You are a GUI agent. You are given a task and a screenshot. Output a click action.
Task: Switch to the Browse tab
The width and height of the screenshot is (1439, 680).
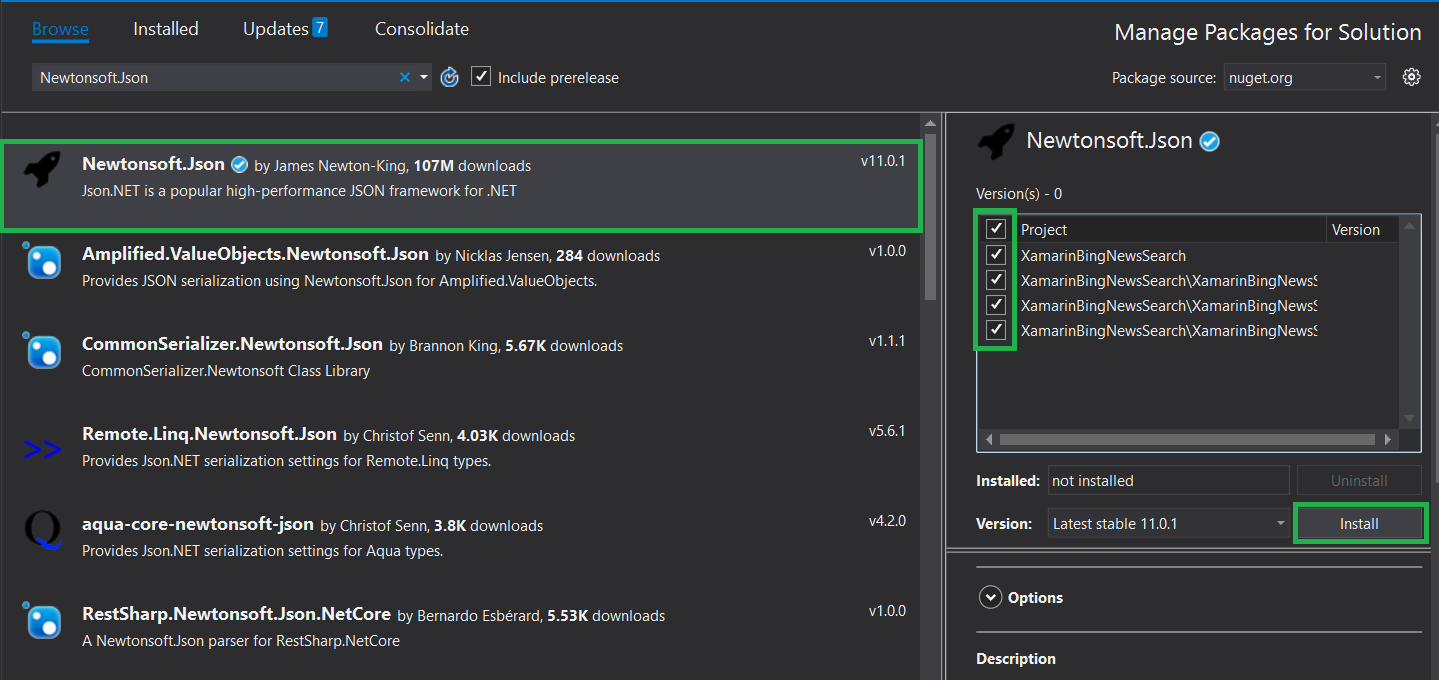(x=60, y=29)
